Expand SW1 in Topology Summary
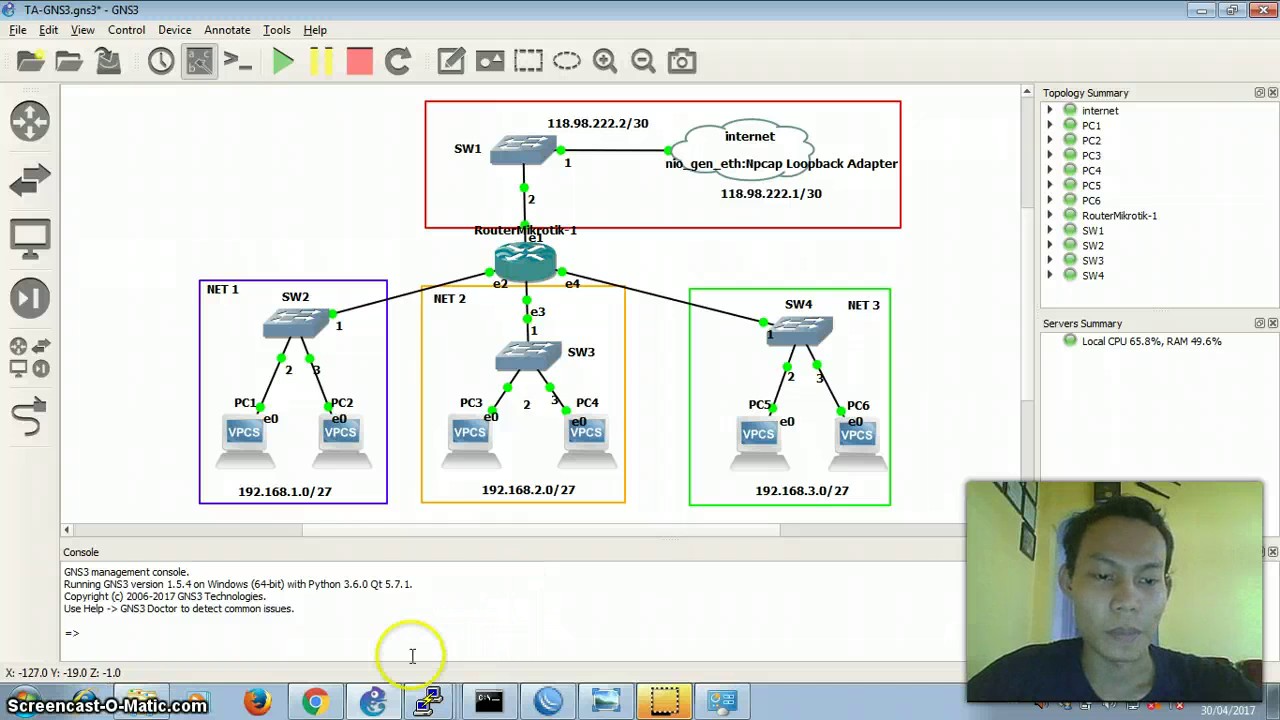1280x720 pixels. 1050,231
